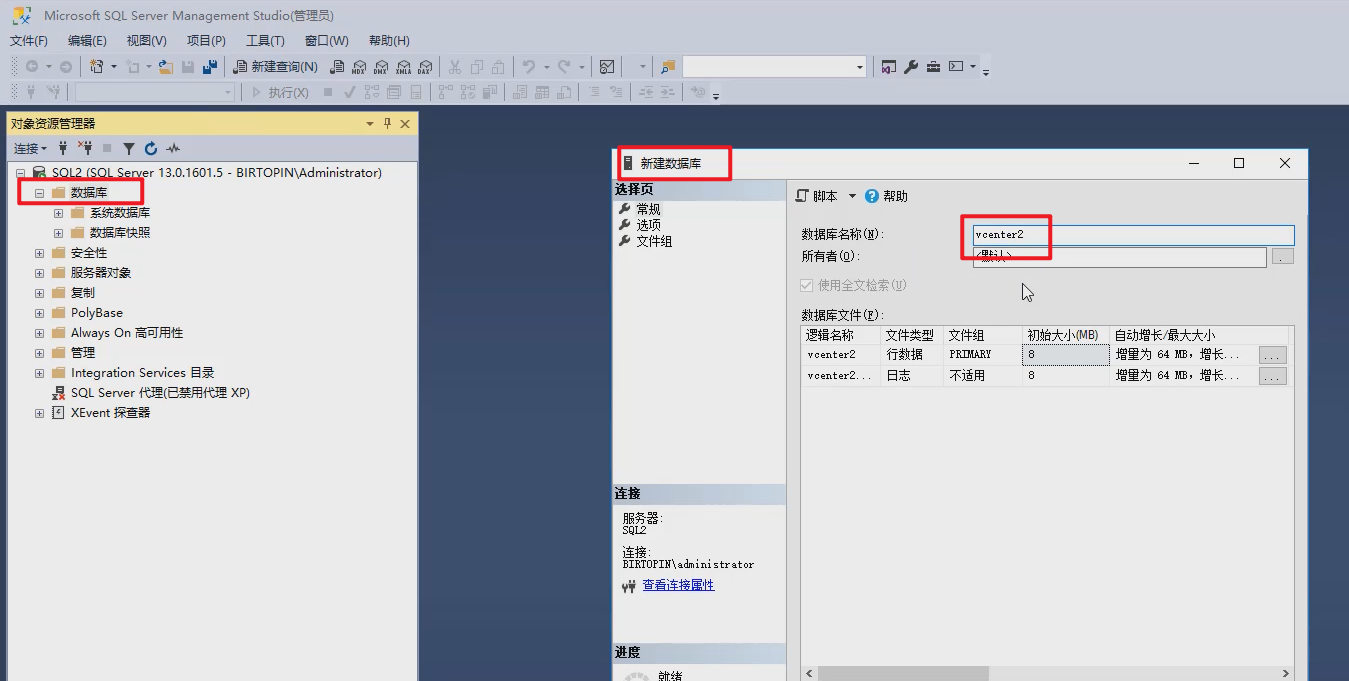Open the 编辑(E) menu
This screenshot has height=681, width=1349.
pyautogui.click(x=87, y=41)
